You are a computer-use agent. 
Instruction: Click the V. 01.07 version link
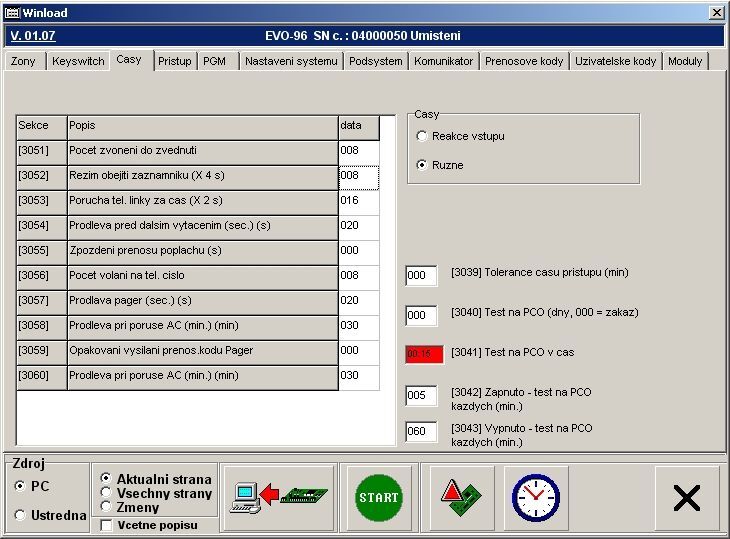click(32, 36)
